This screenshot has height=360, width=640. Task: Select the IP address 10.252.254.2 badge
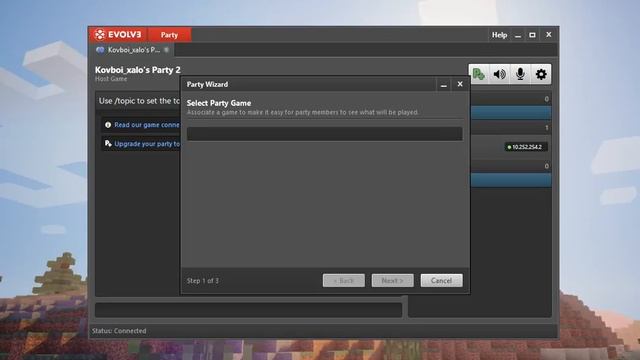pyautogui.click(x=526, y=147)
